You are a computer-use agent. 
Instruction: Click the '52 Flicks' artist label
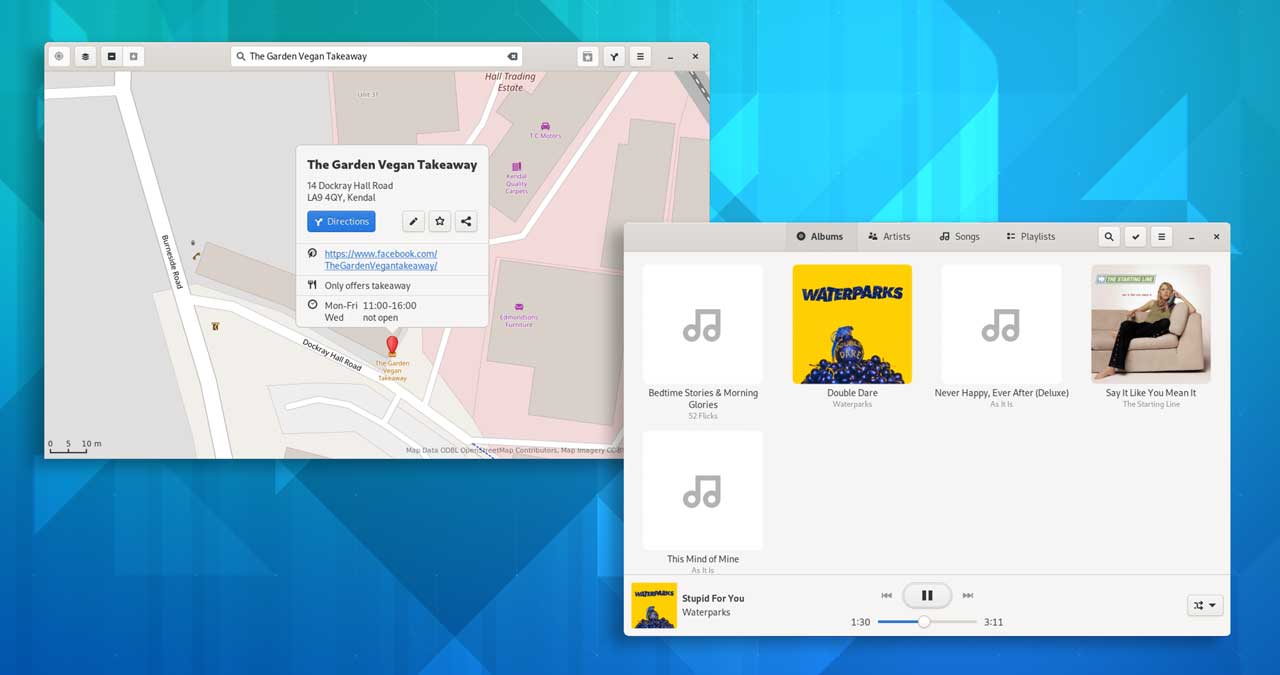coord(703,416)
